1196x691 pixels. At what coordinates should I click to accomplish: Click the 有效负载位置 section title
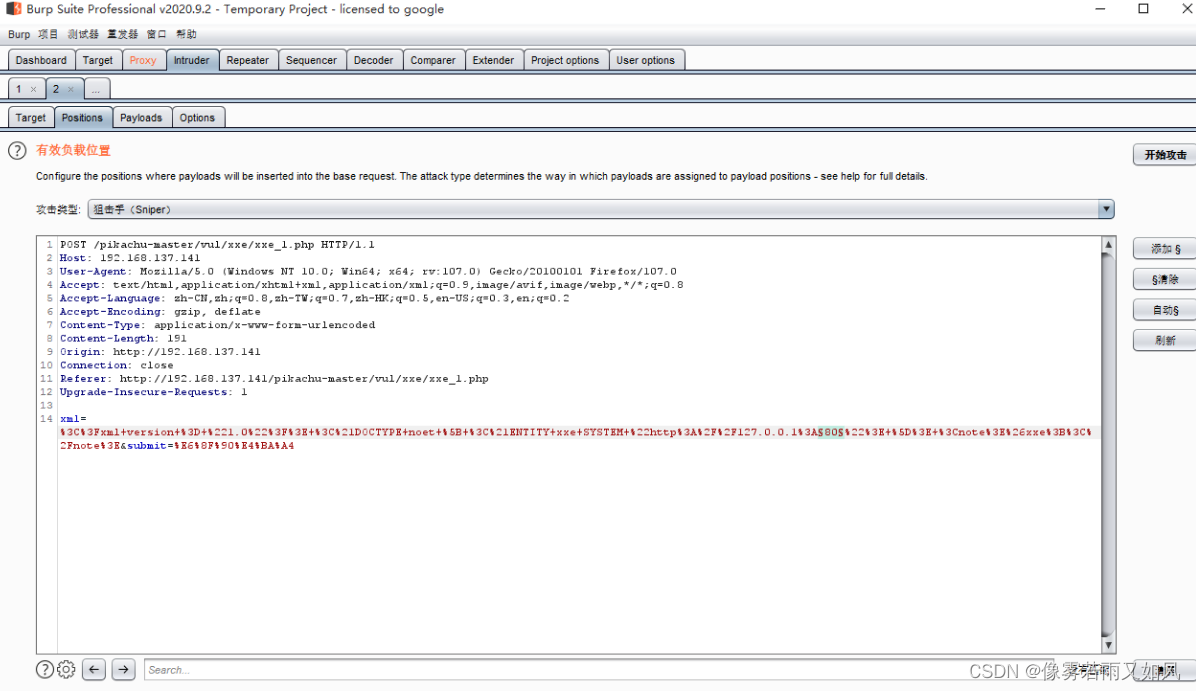73,150
